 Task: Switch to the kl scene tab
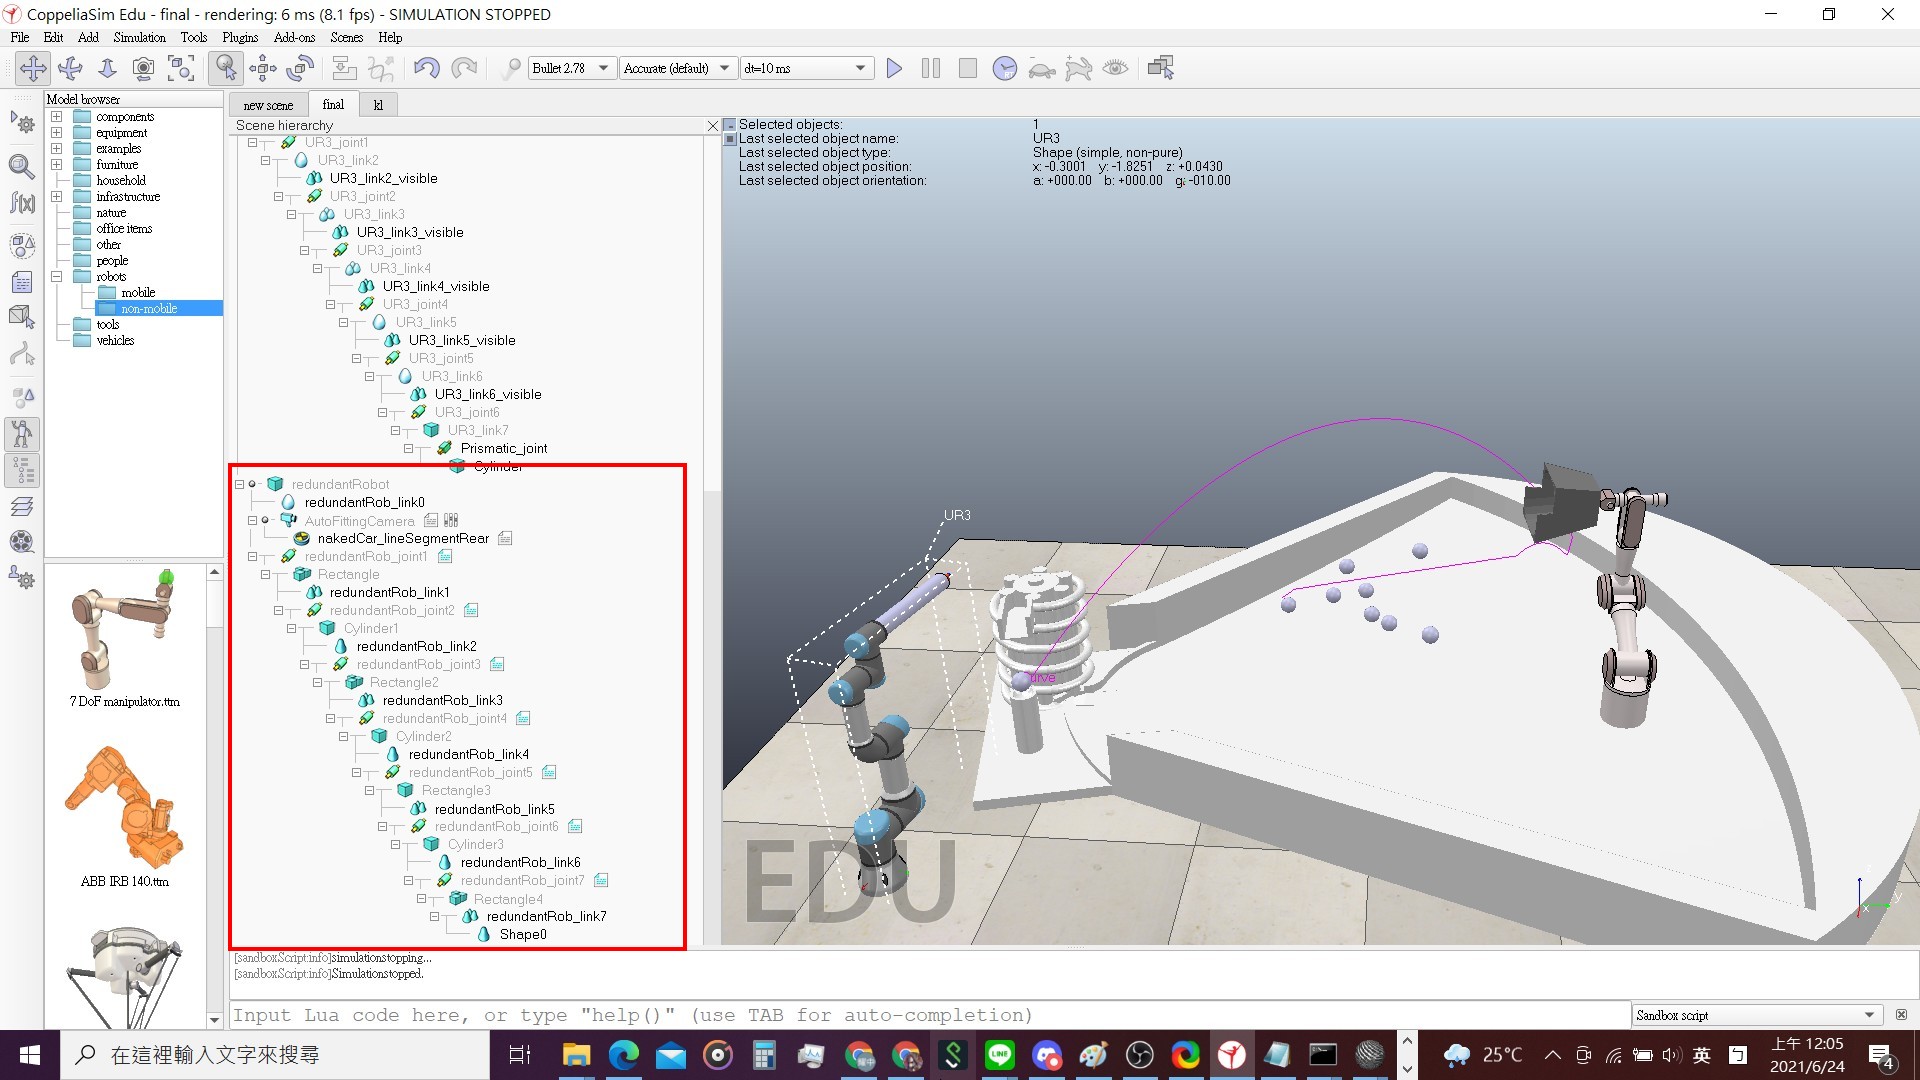point(378,105)
